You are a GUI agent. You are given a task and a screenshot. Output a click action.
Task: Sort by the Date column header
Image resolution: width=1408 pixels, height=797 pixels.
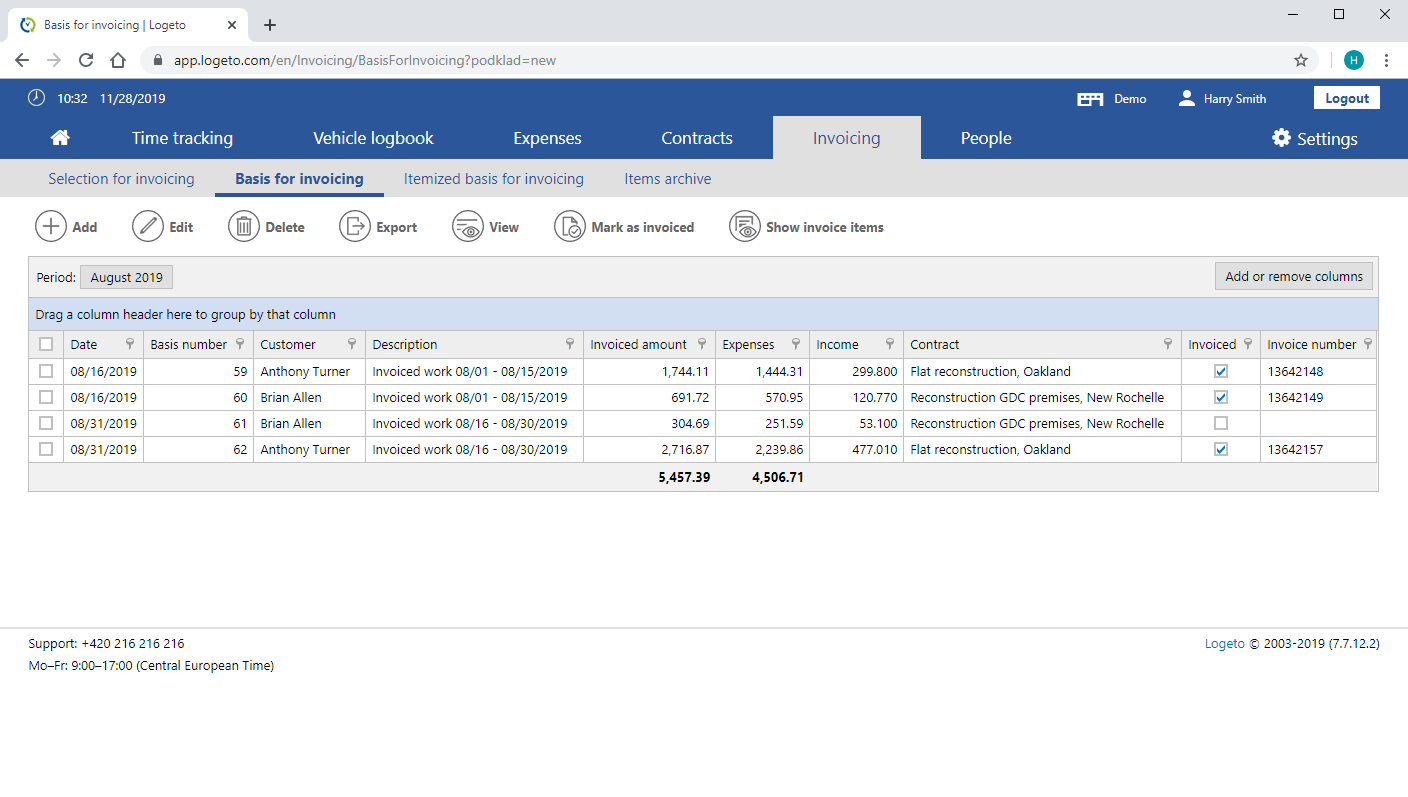point(84,344)
